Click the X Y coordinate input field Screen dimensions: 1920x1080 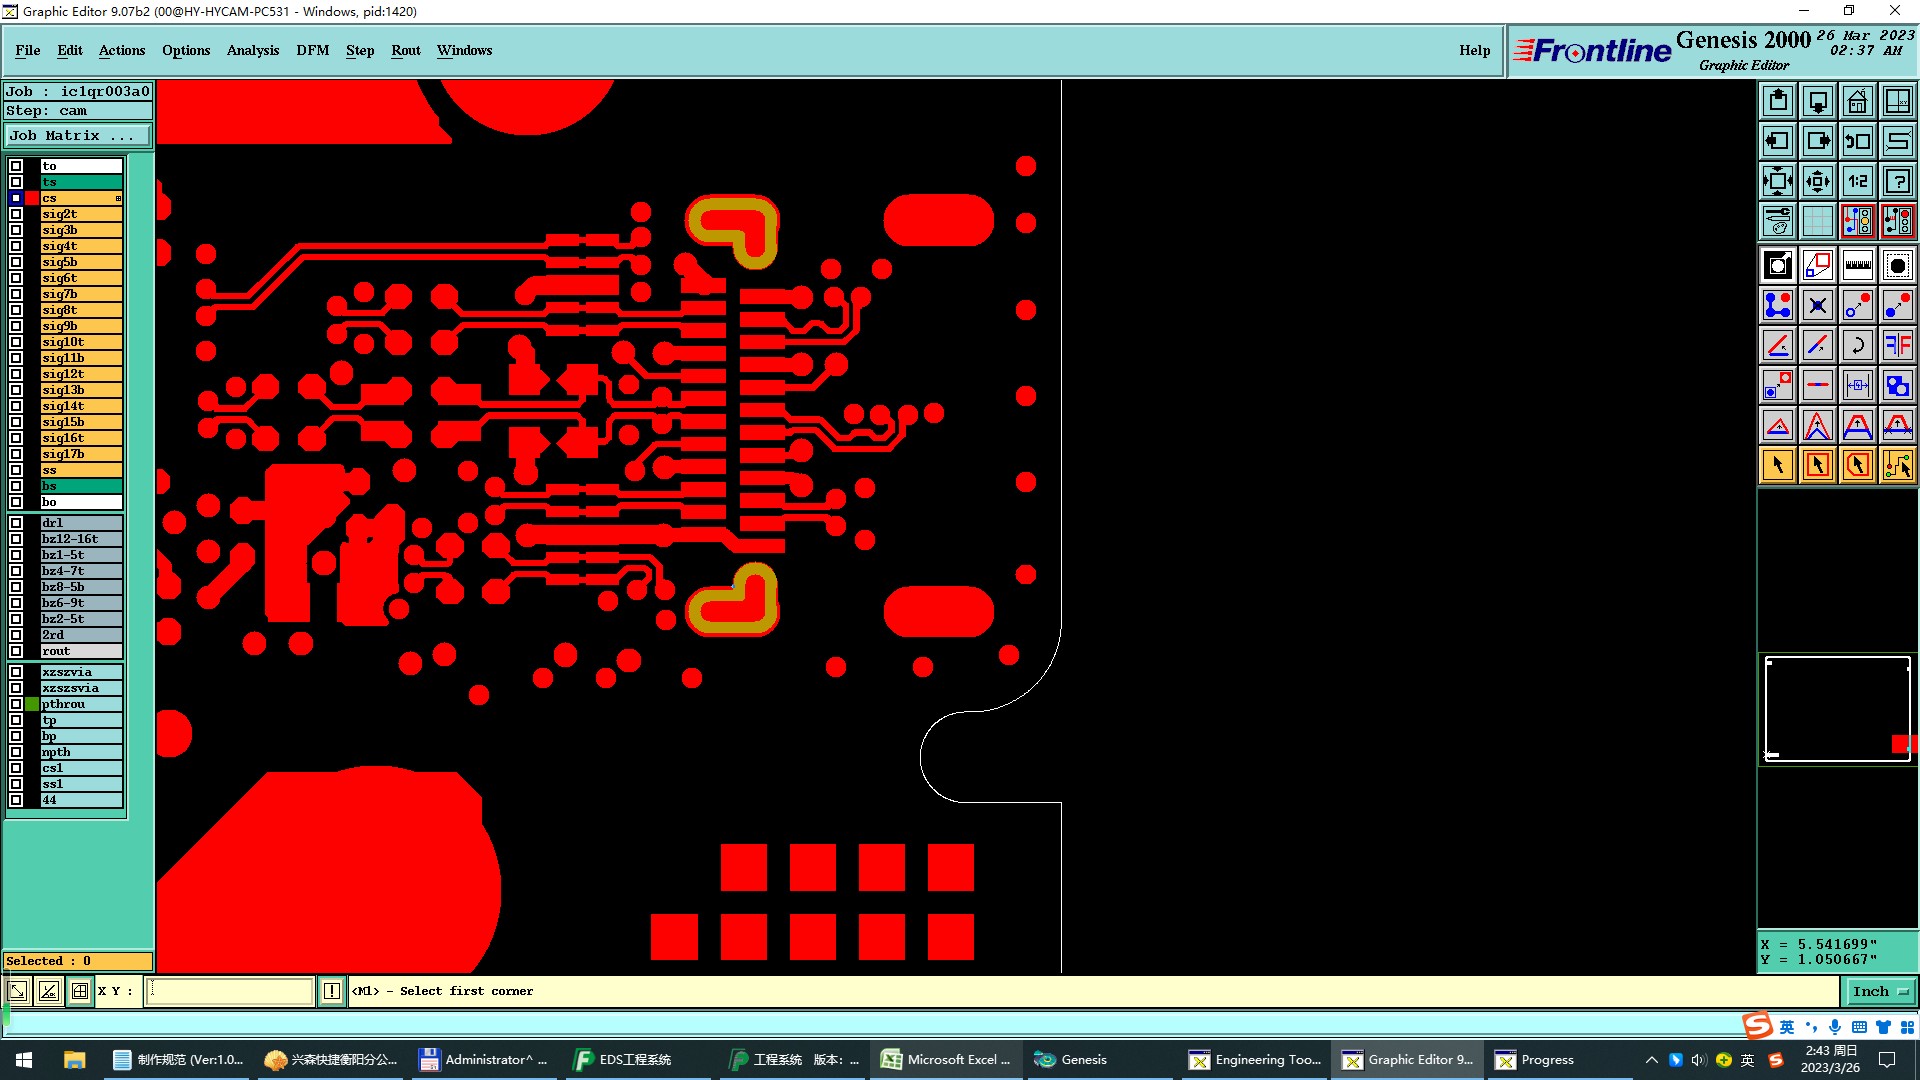point(230,991)
